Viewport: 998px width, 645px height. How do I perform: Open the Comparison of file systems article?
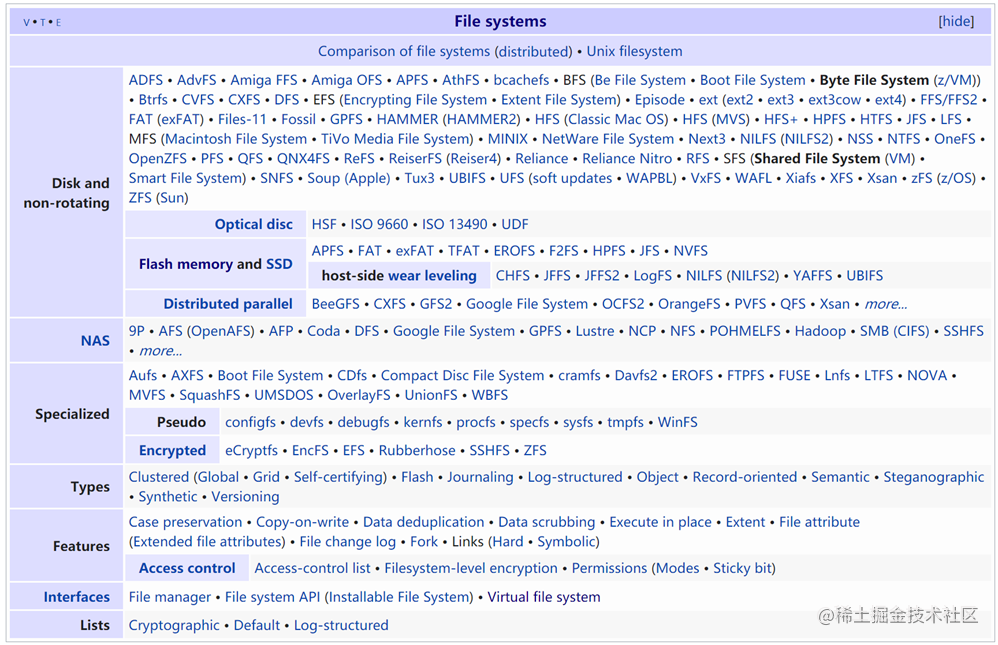404,50
